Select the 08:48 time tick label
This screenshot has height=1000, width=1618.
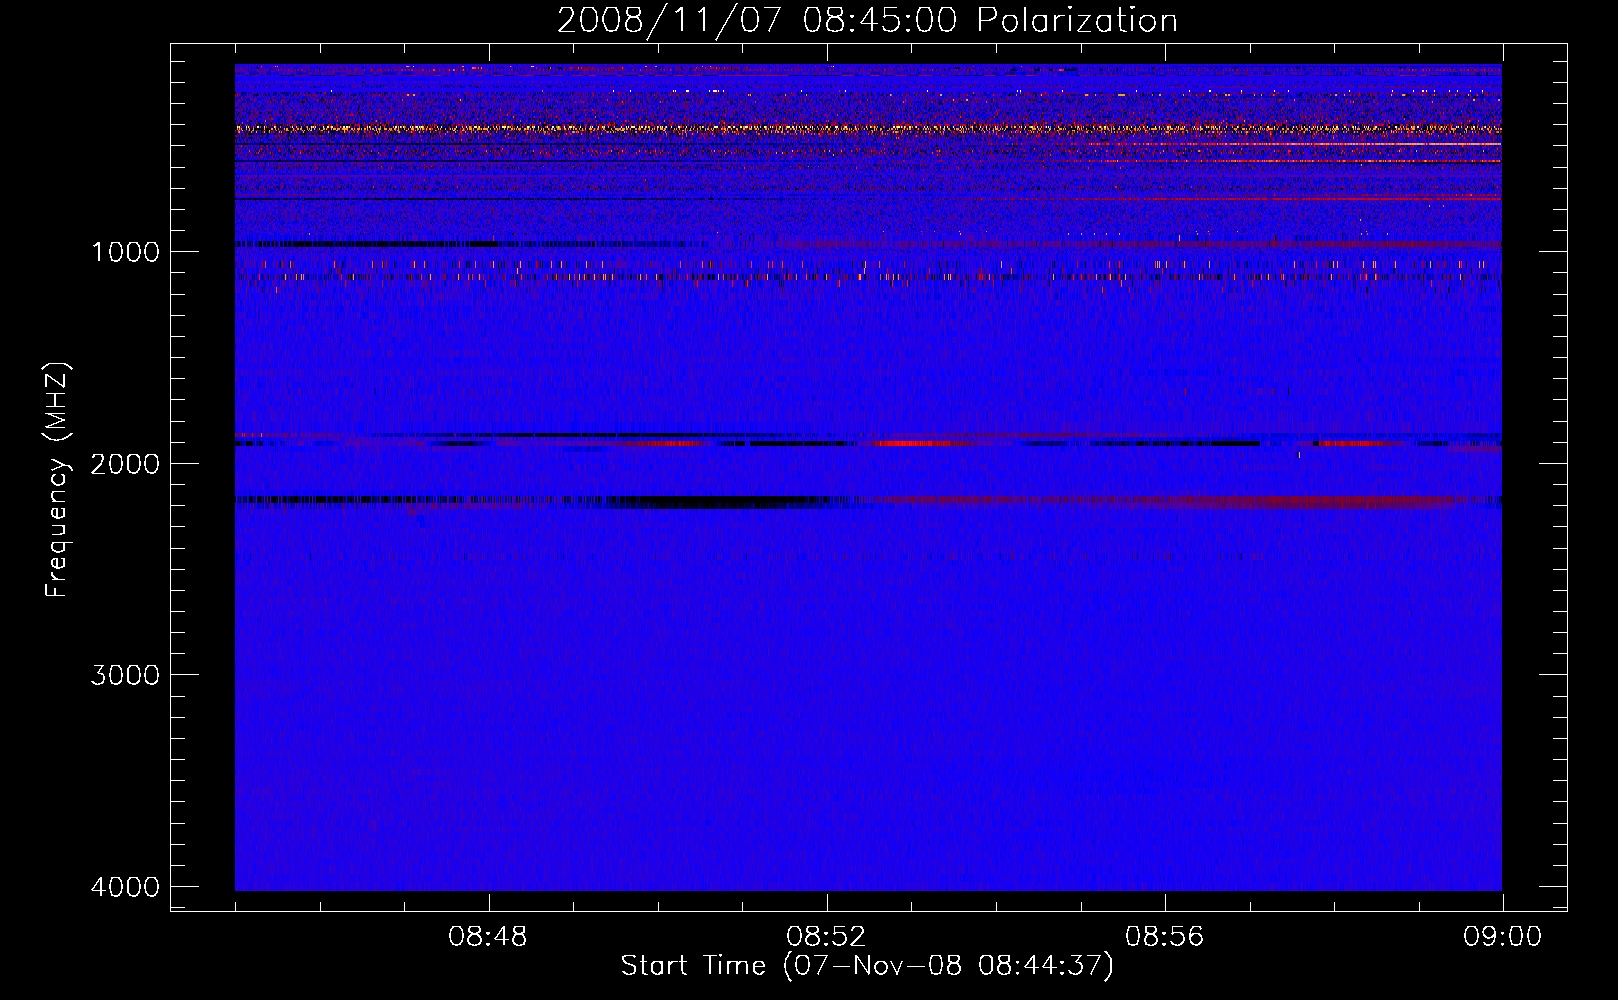[x=488, y=937]
